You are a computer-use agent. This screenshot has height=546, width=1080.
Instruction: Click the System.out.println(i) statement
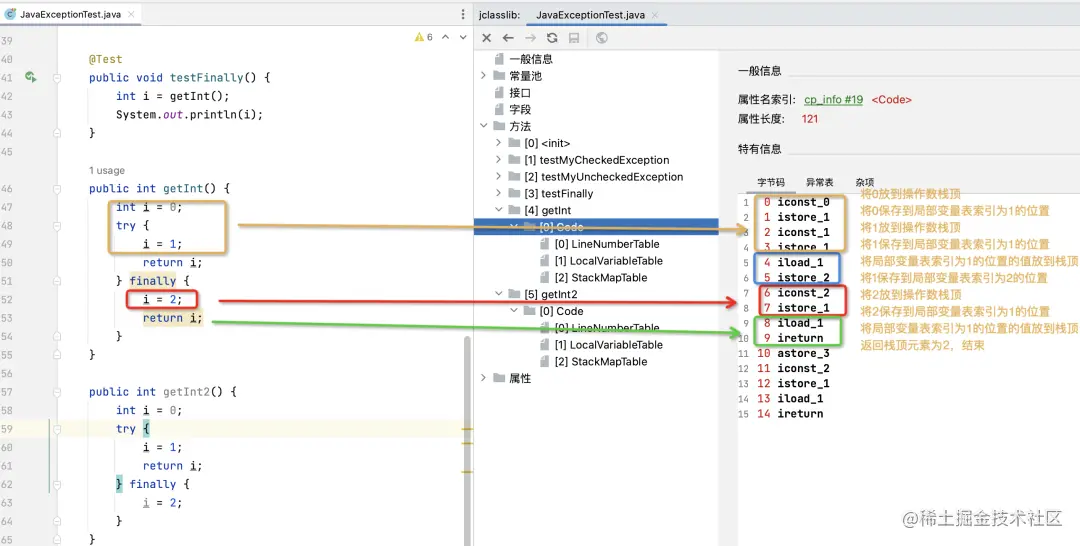pos(189,115)
